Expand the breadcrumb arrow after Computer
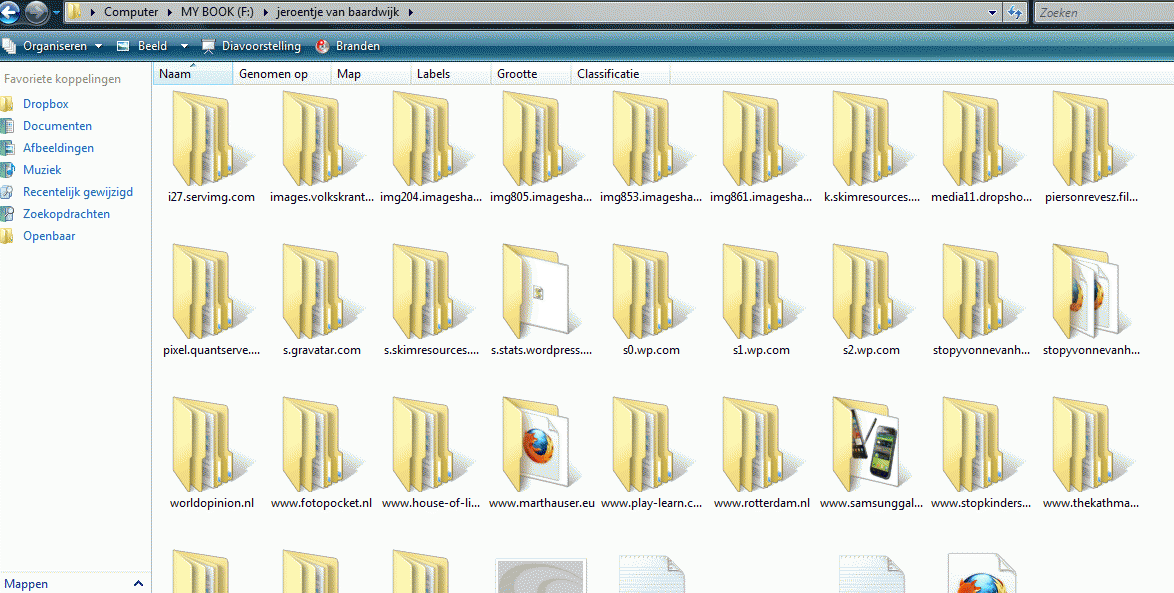 [x=168, y=13]
